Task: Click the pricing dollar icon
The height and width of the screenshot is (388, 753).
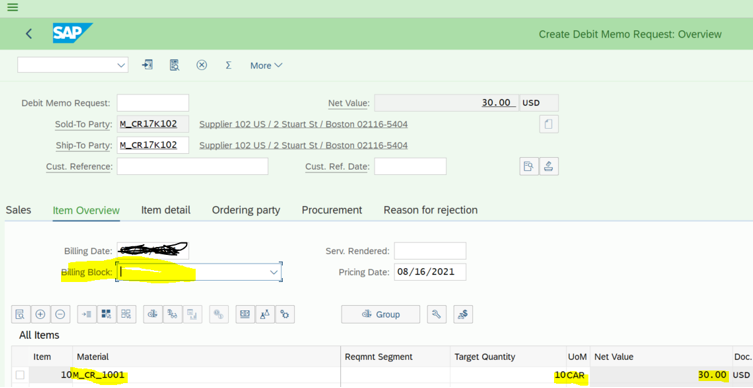Action: click(463, 314)
